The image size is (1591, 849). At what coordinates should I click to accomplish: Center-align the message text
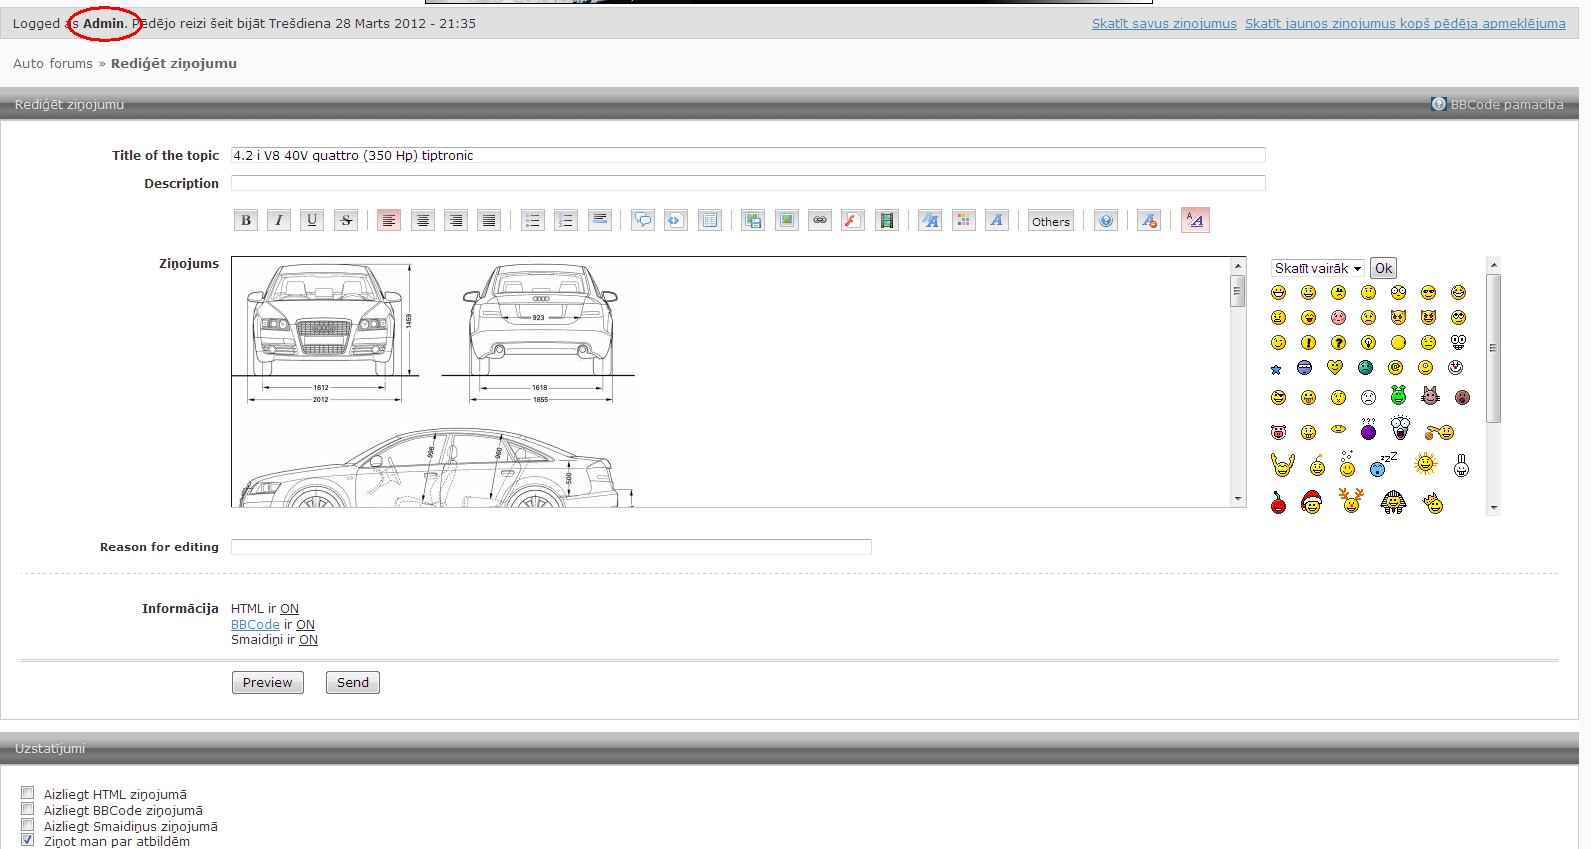[x=423, y=220]
